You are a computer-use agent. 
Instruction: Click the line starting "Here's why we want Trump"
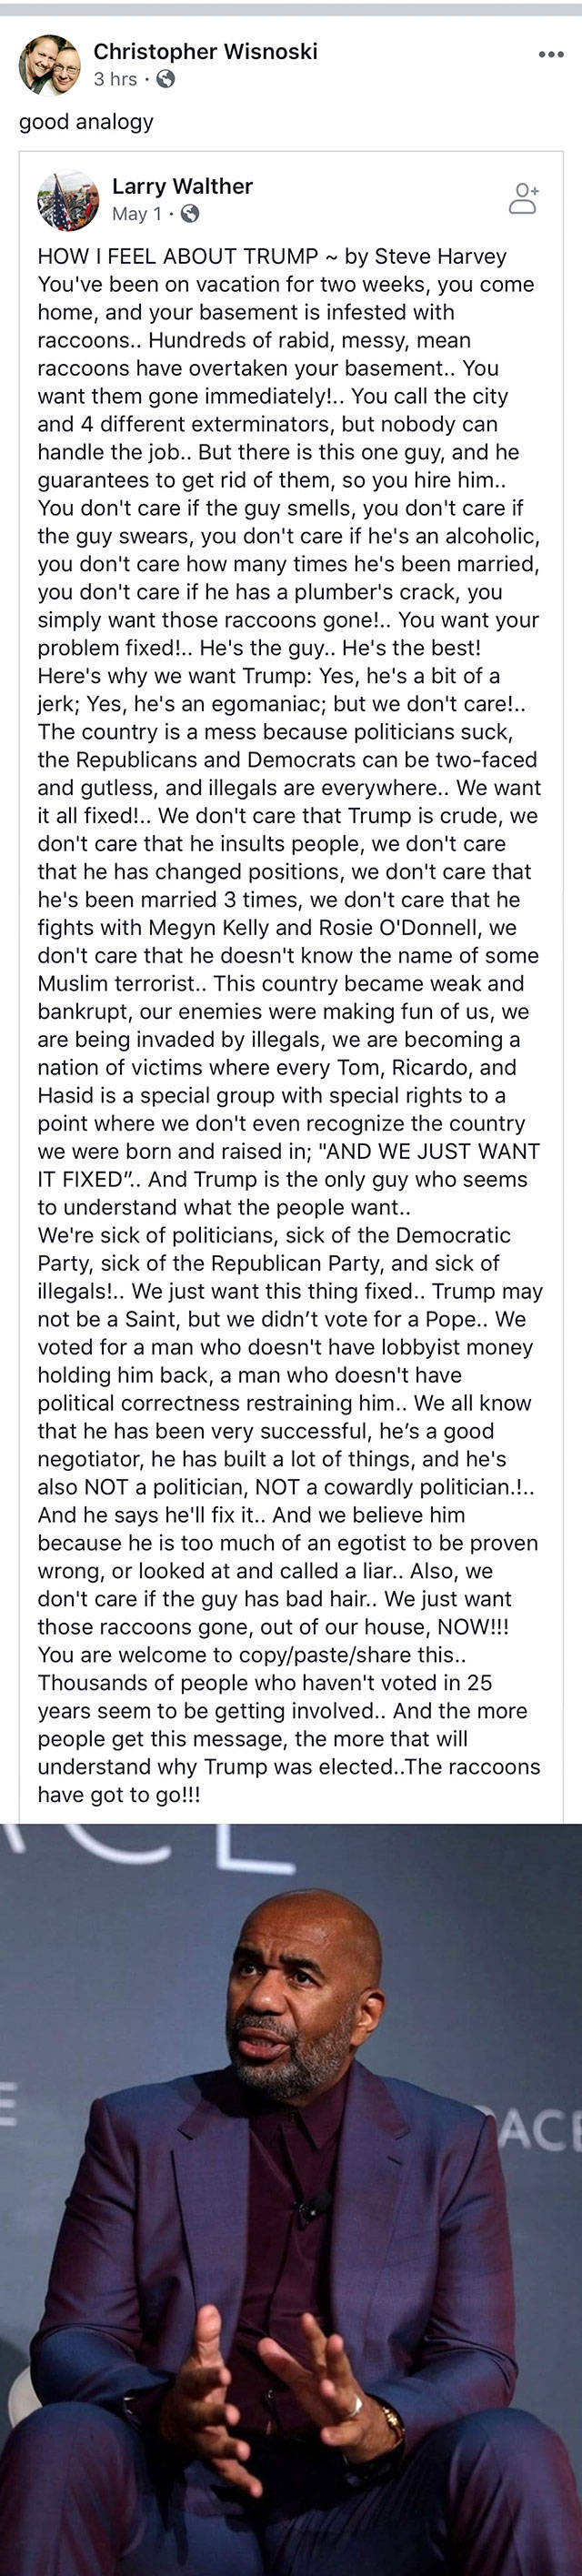268,676
